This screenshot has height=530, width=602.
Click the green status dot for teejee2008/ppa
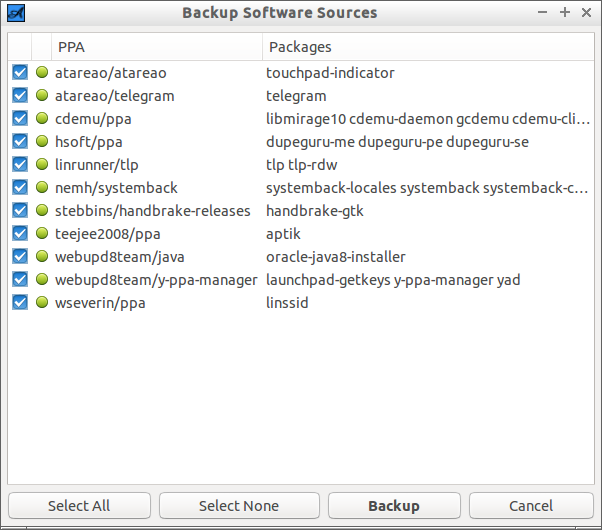pos(42,233)
